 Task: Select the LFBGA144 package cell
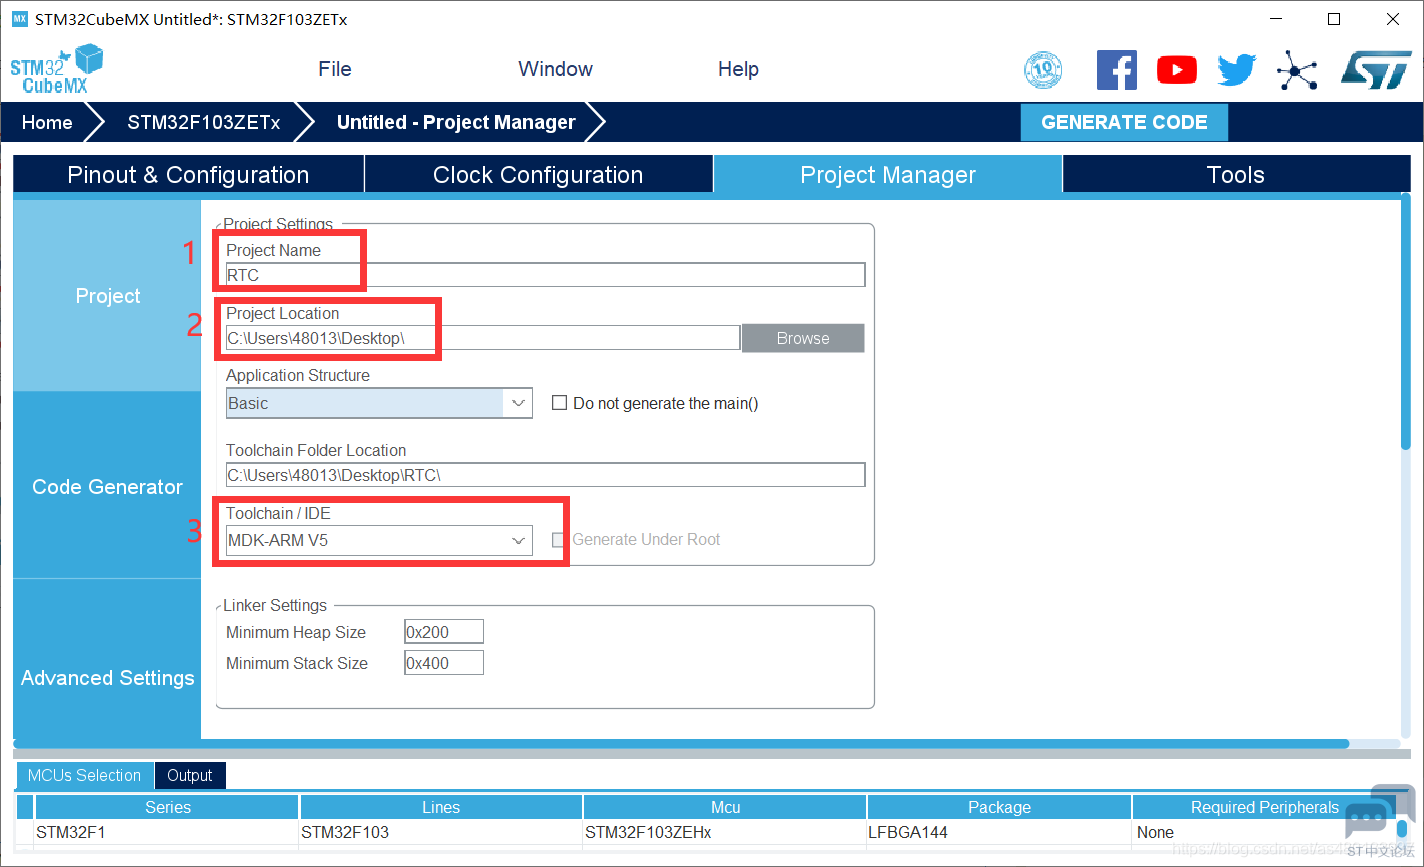[999, 832]
